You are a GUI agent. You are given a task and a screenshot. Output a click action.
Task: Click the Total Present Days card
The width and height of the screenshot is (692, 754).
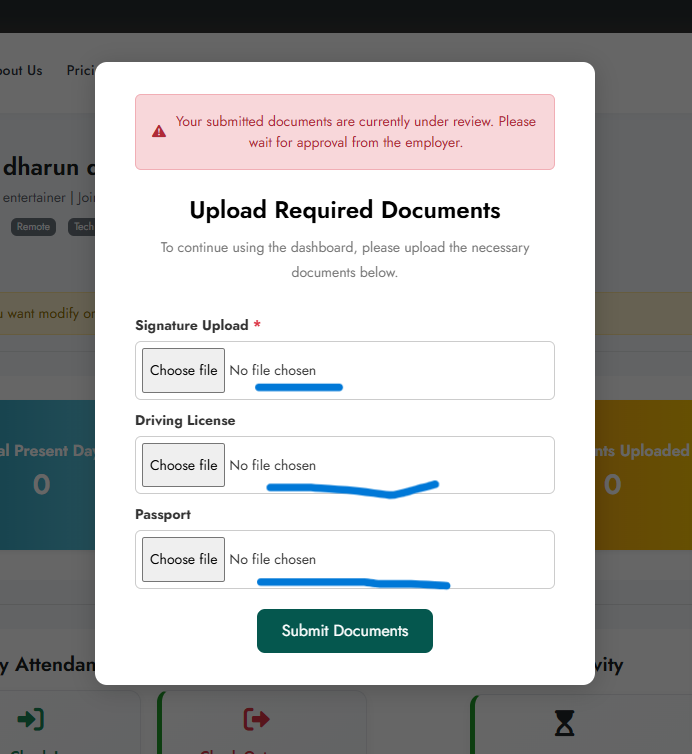click(45, 473)
